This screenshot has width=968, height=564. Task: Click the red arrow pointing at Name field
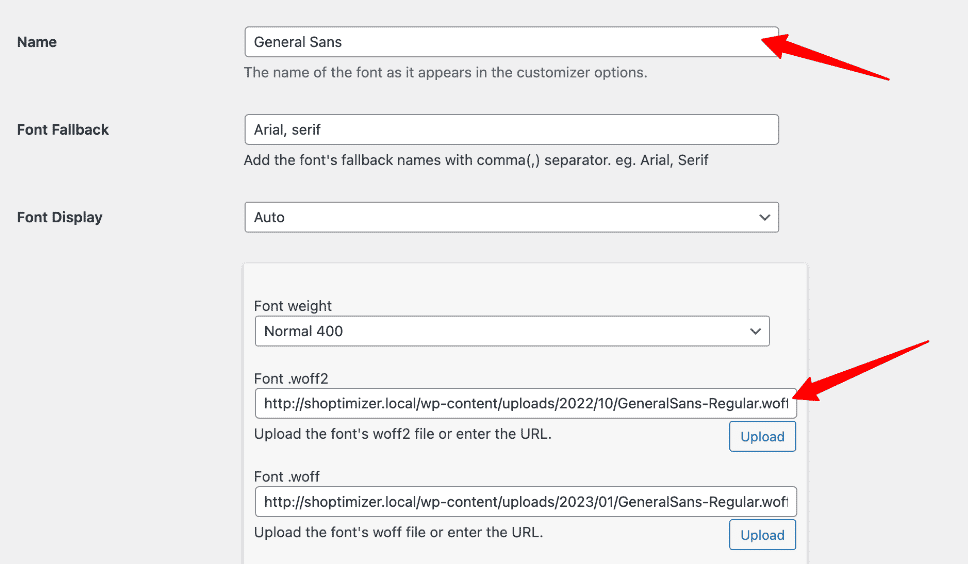click(824, 57)
